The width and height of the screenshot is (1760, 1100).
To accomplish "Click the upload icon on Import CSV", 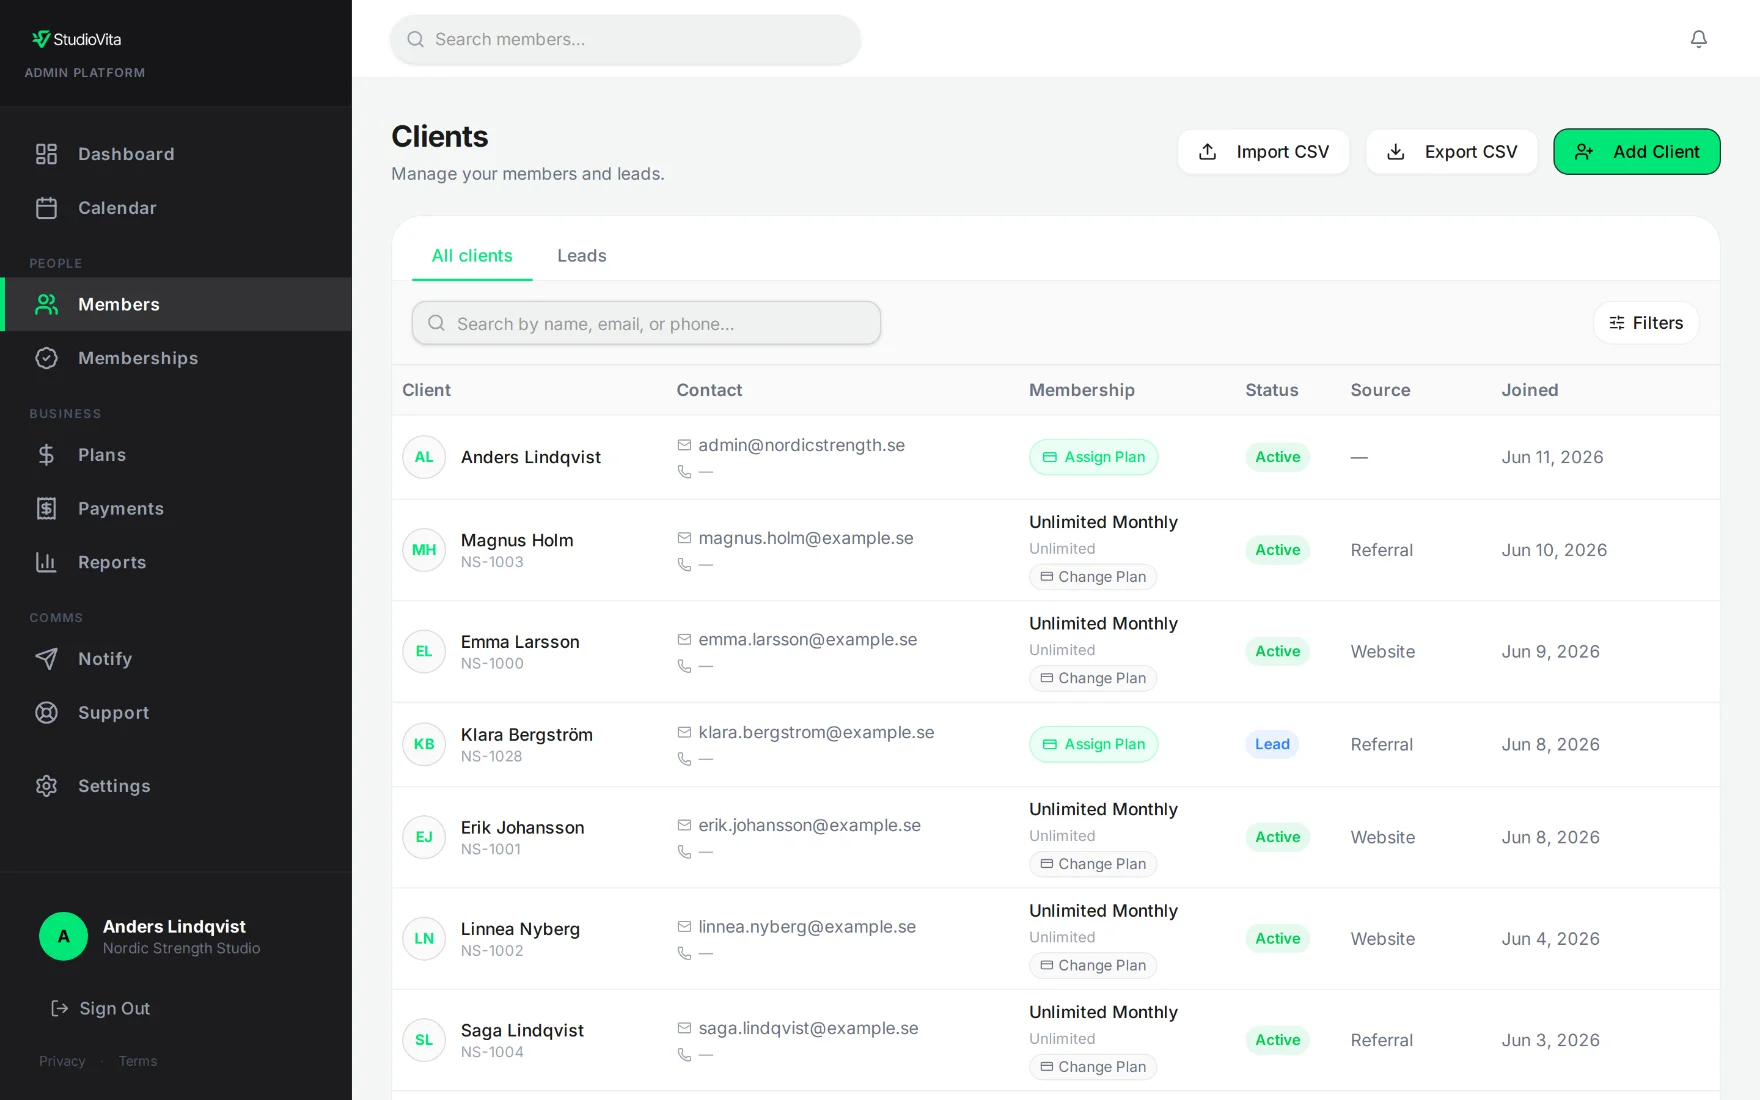I will (x=1208, y=152).
